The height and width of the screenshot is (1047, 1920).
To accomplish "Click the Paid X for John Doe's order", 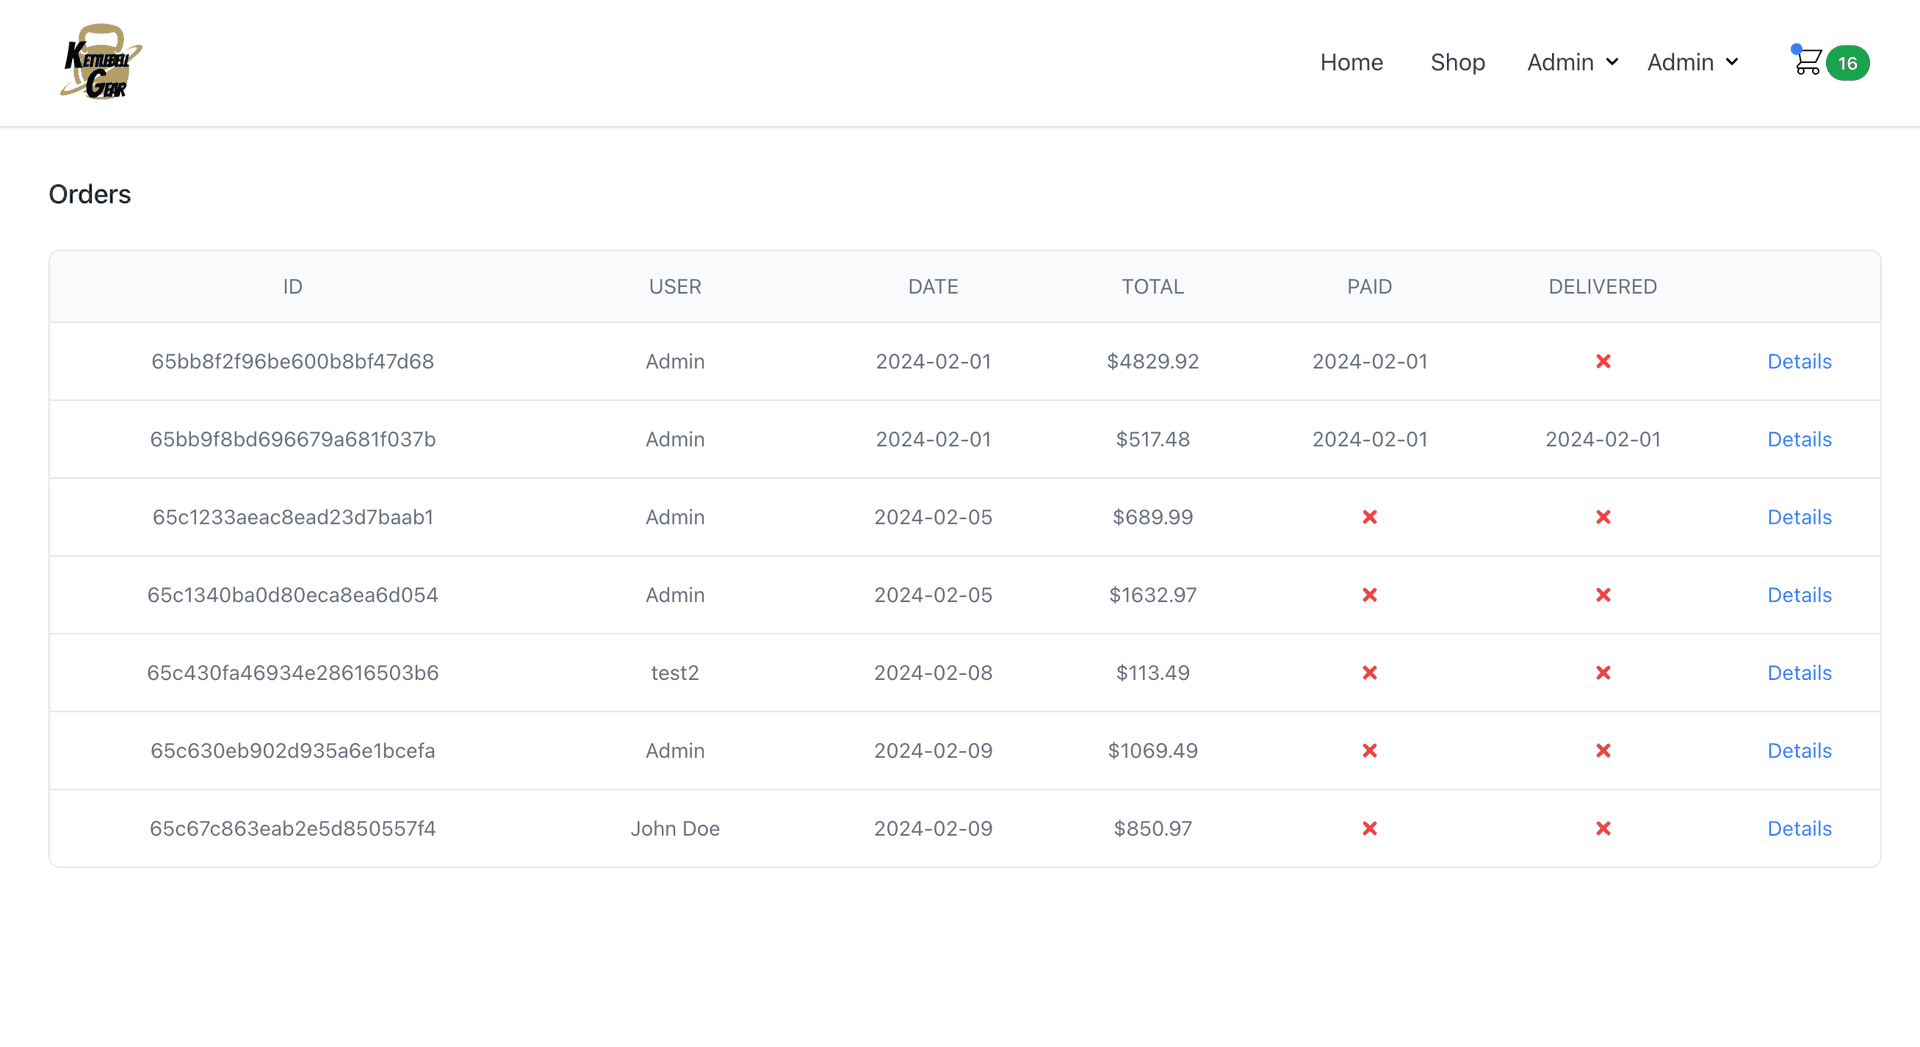I will [1370, 828].
